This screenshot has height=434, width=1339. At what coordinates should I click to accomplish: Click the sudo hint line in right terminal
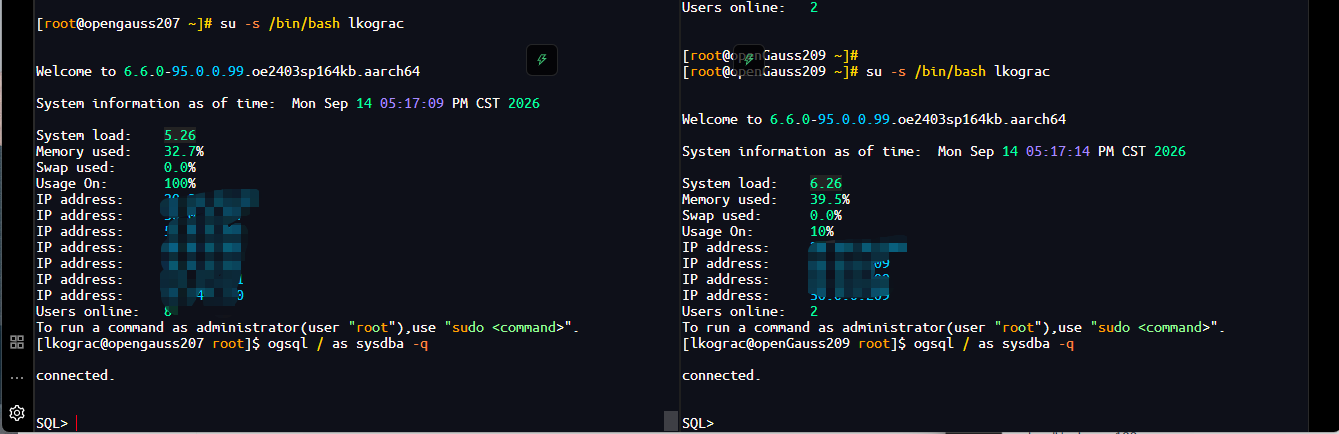tap(954, 327)
